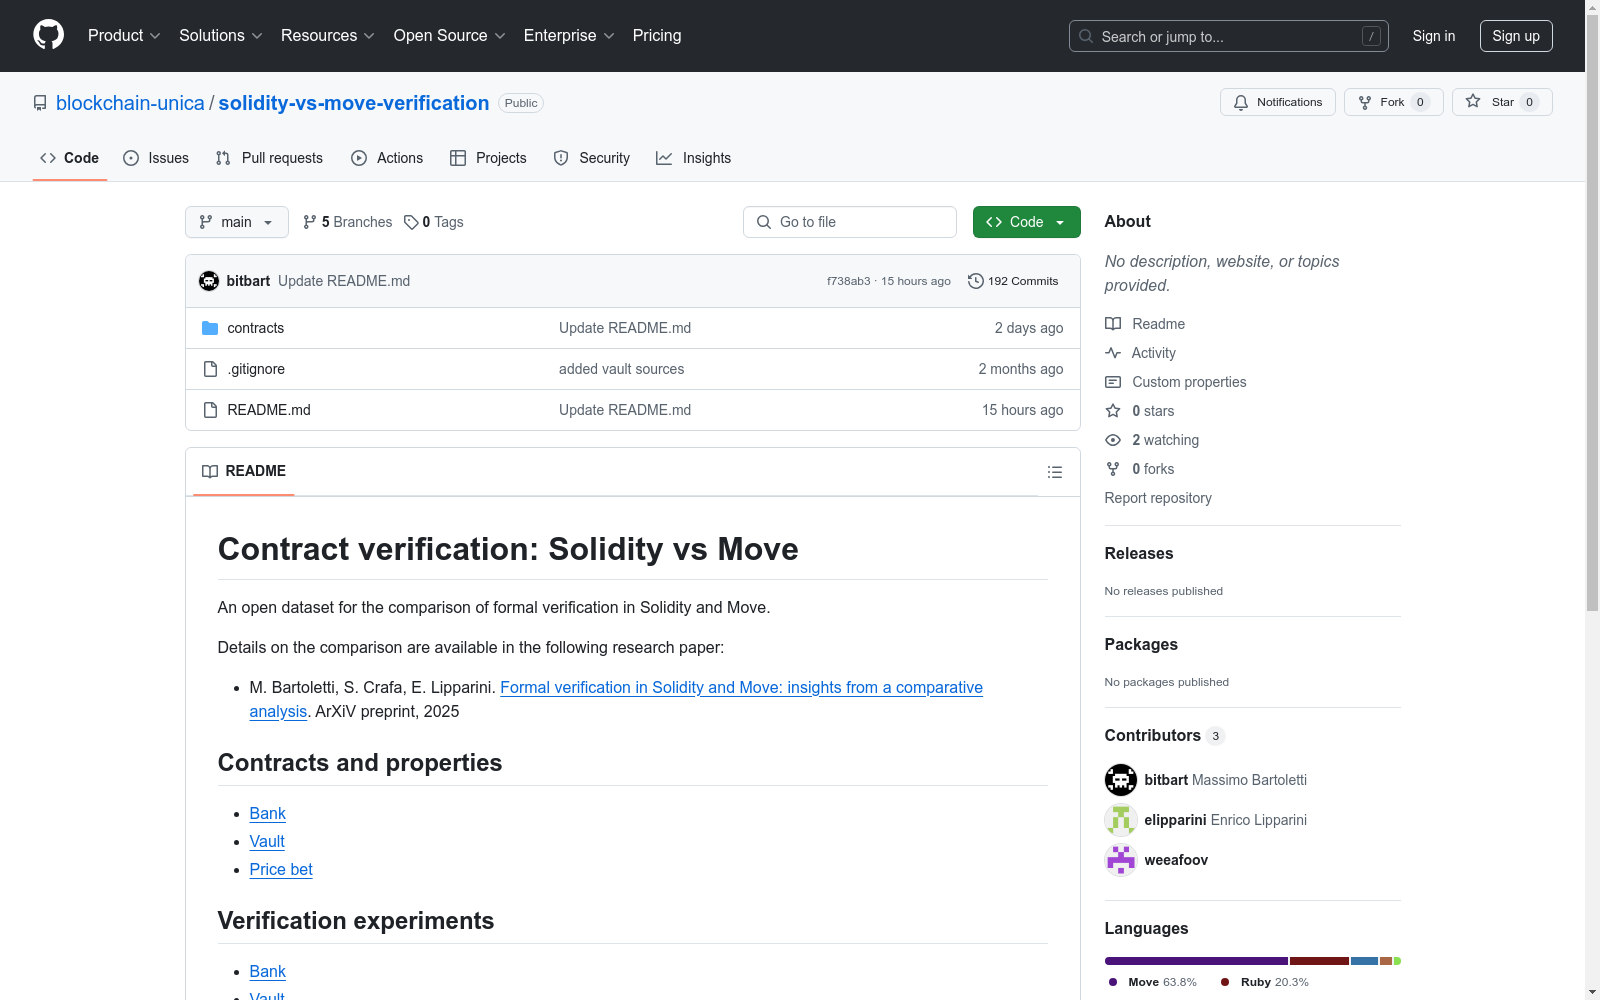Click the book icon beside Readme

click(1113, 324)
